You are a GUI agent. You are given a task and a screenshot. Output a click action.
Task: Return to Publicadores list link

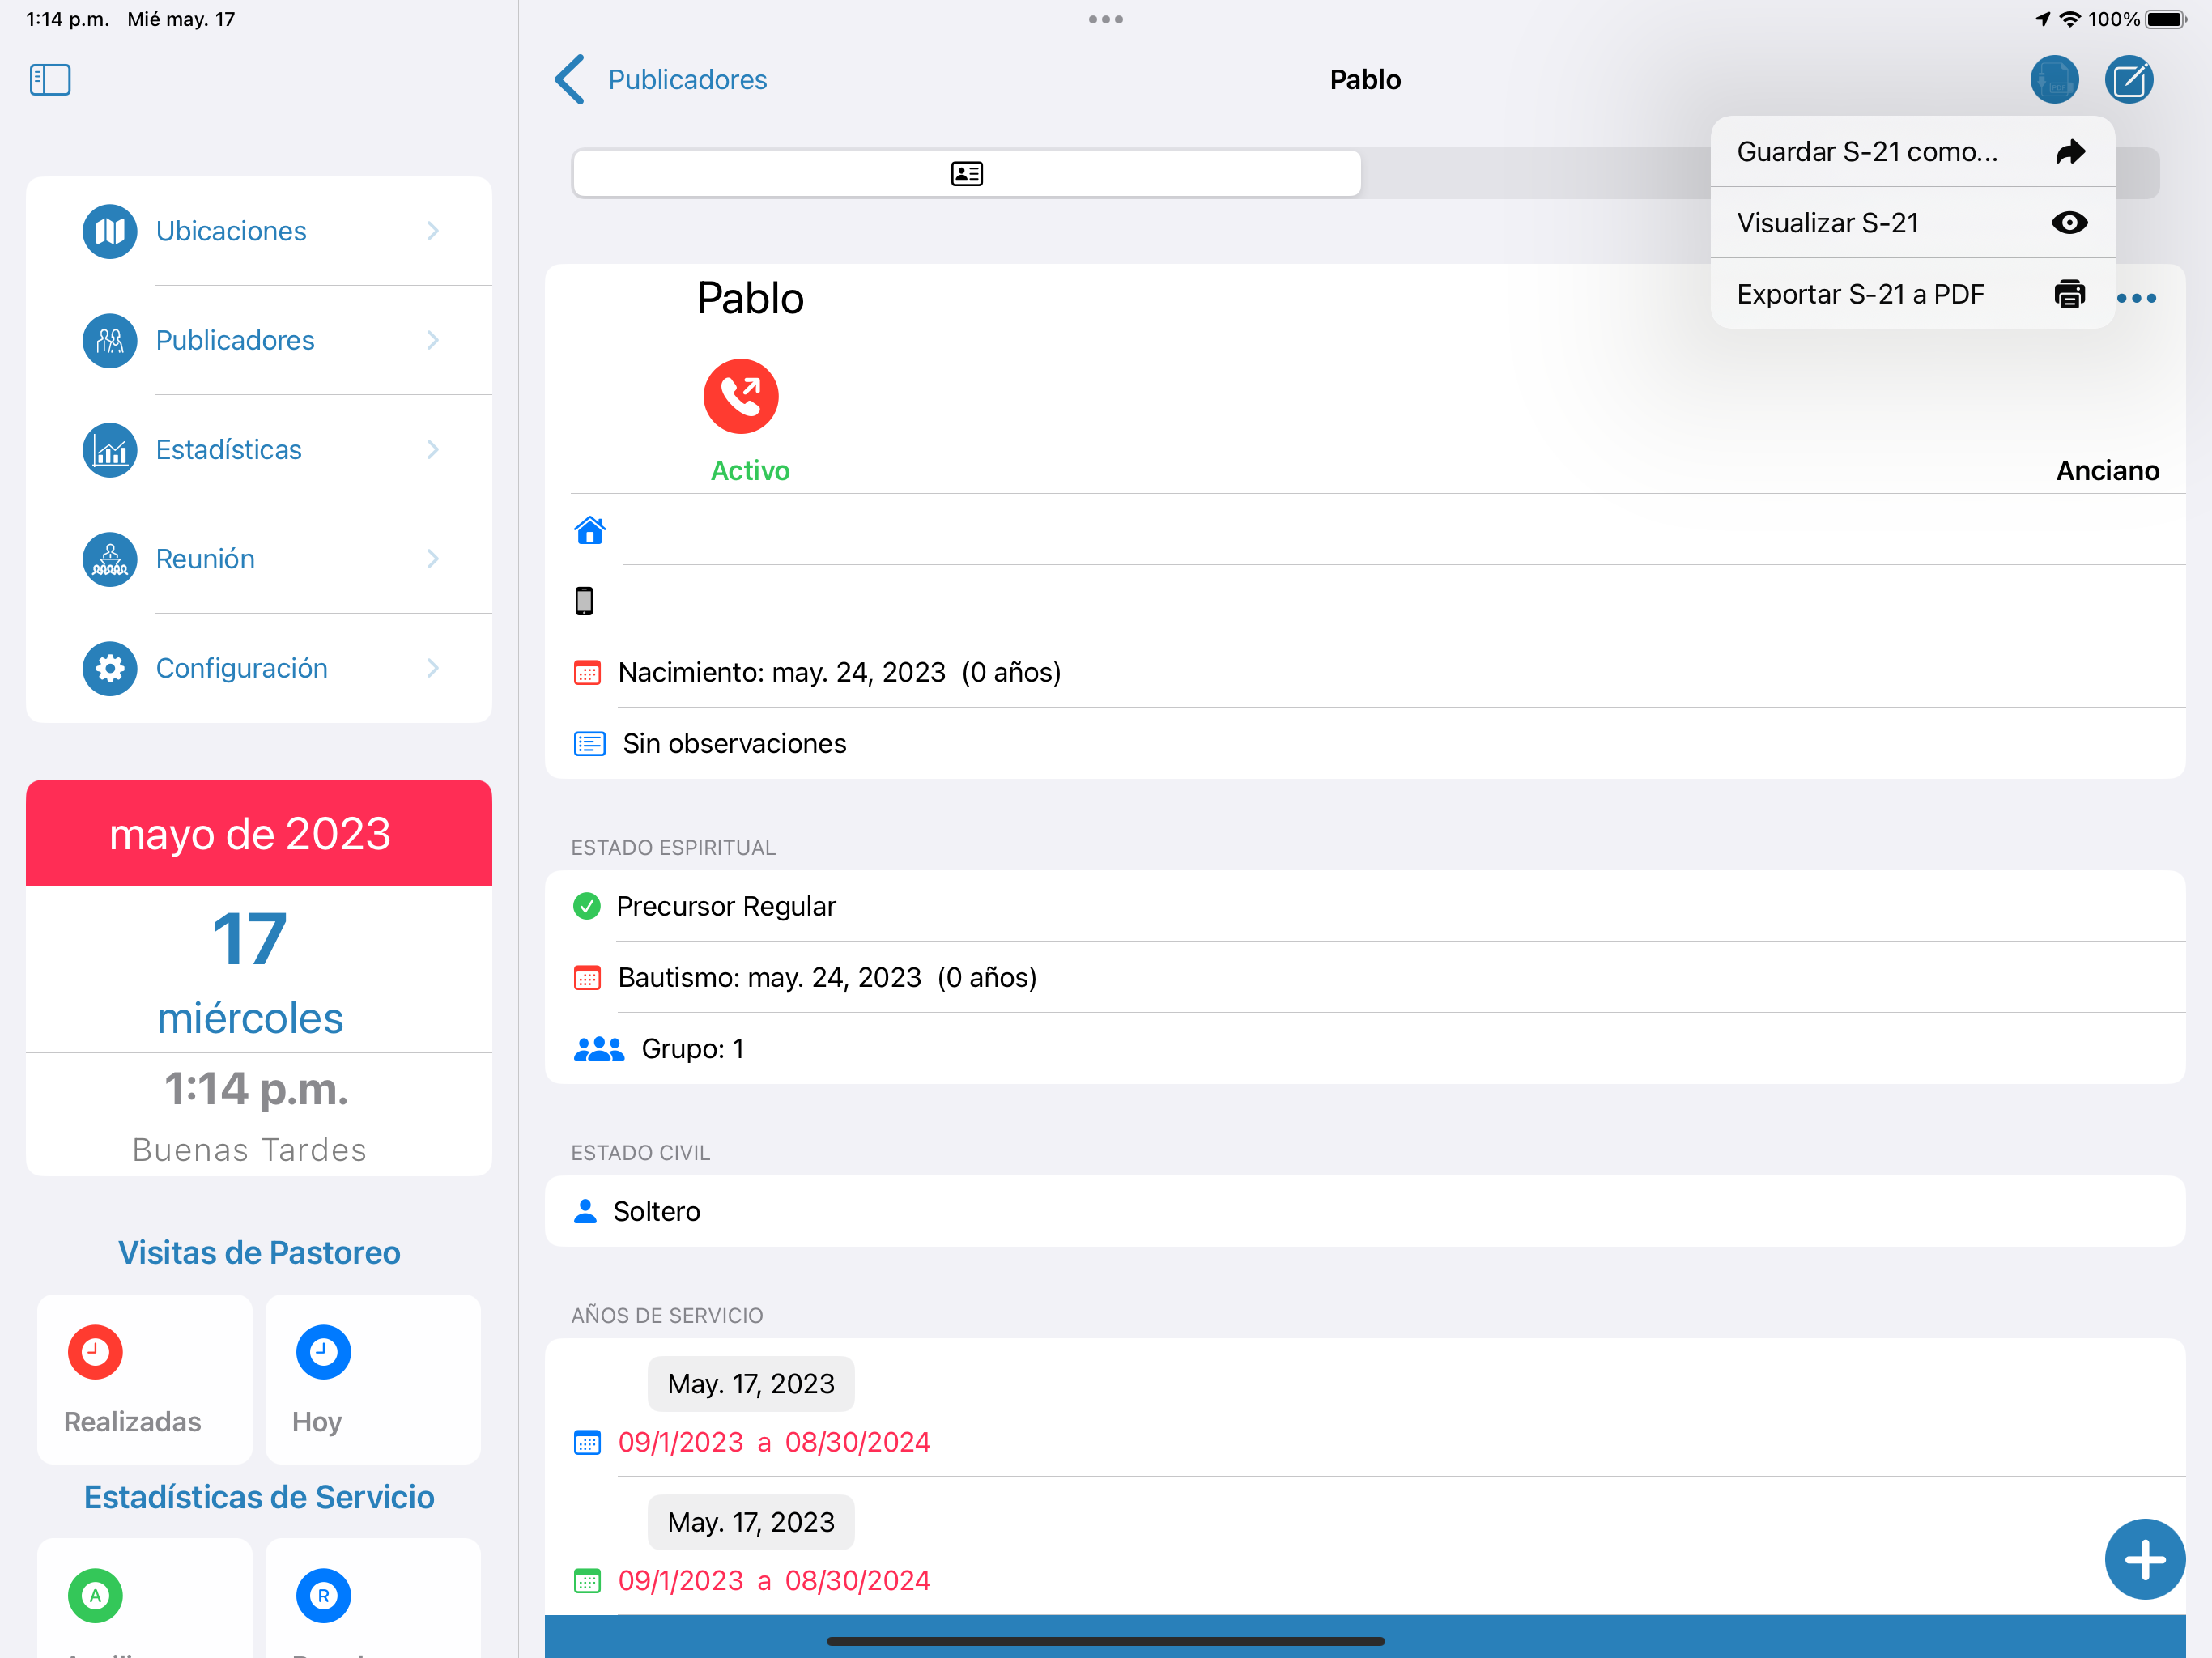[687, 80]
